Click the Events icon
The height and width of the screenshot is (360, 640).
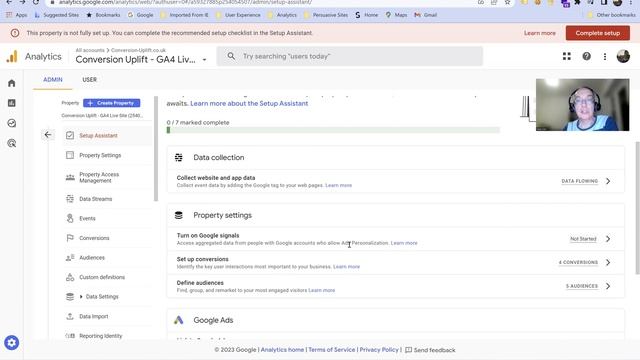tap(70, 218)
